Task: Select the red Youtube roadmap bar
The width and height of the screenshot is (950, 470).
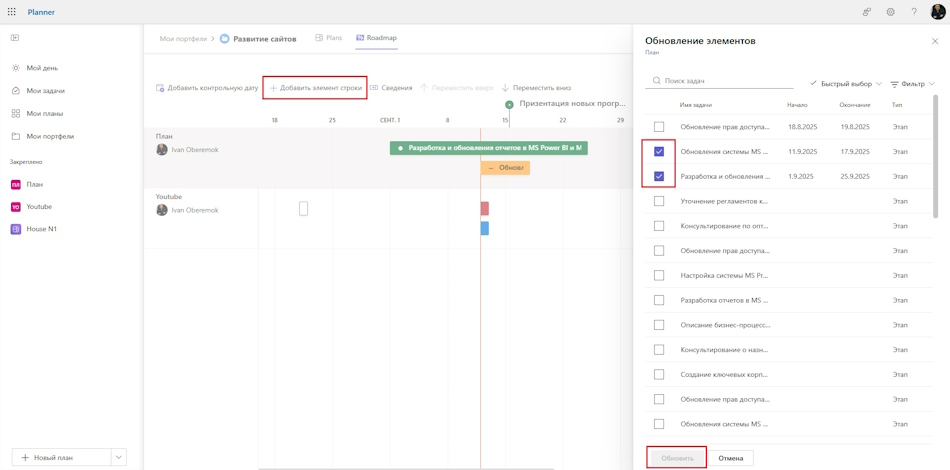Action: 485,208
